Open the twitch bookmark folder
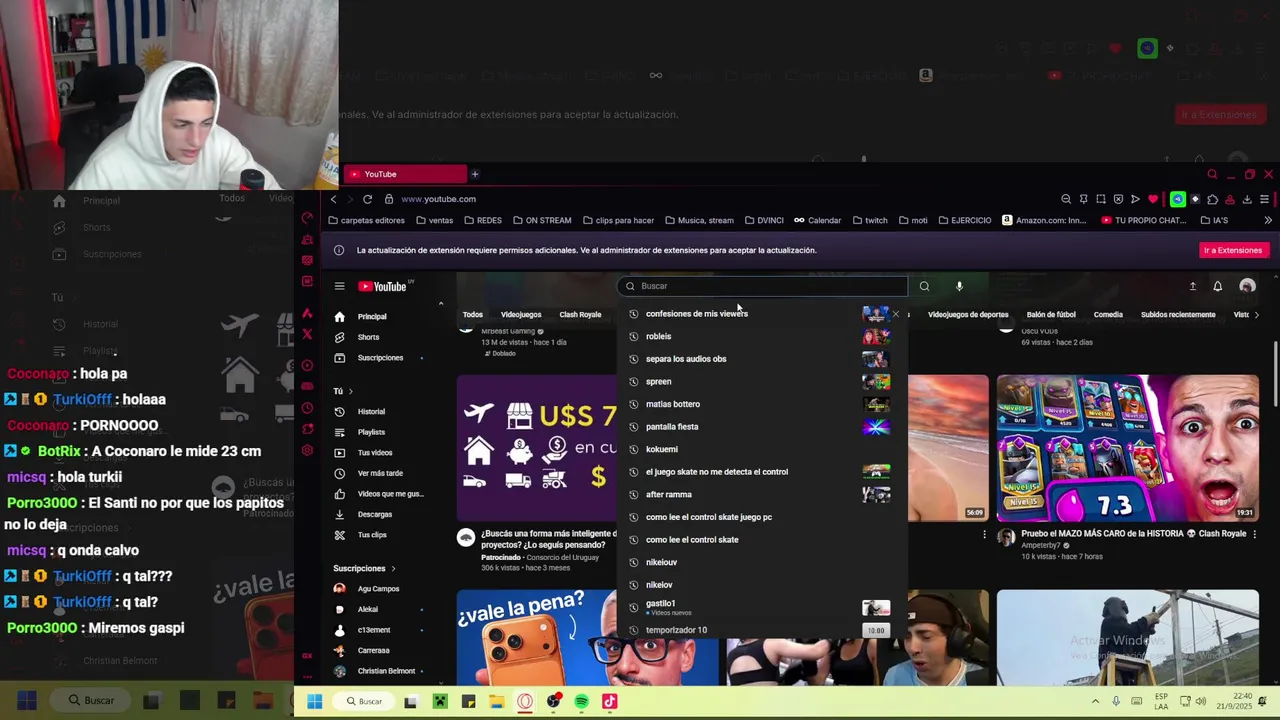This screenshot has height=720, width=1280. click(868, 220)
